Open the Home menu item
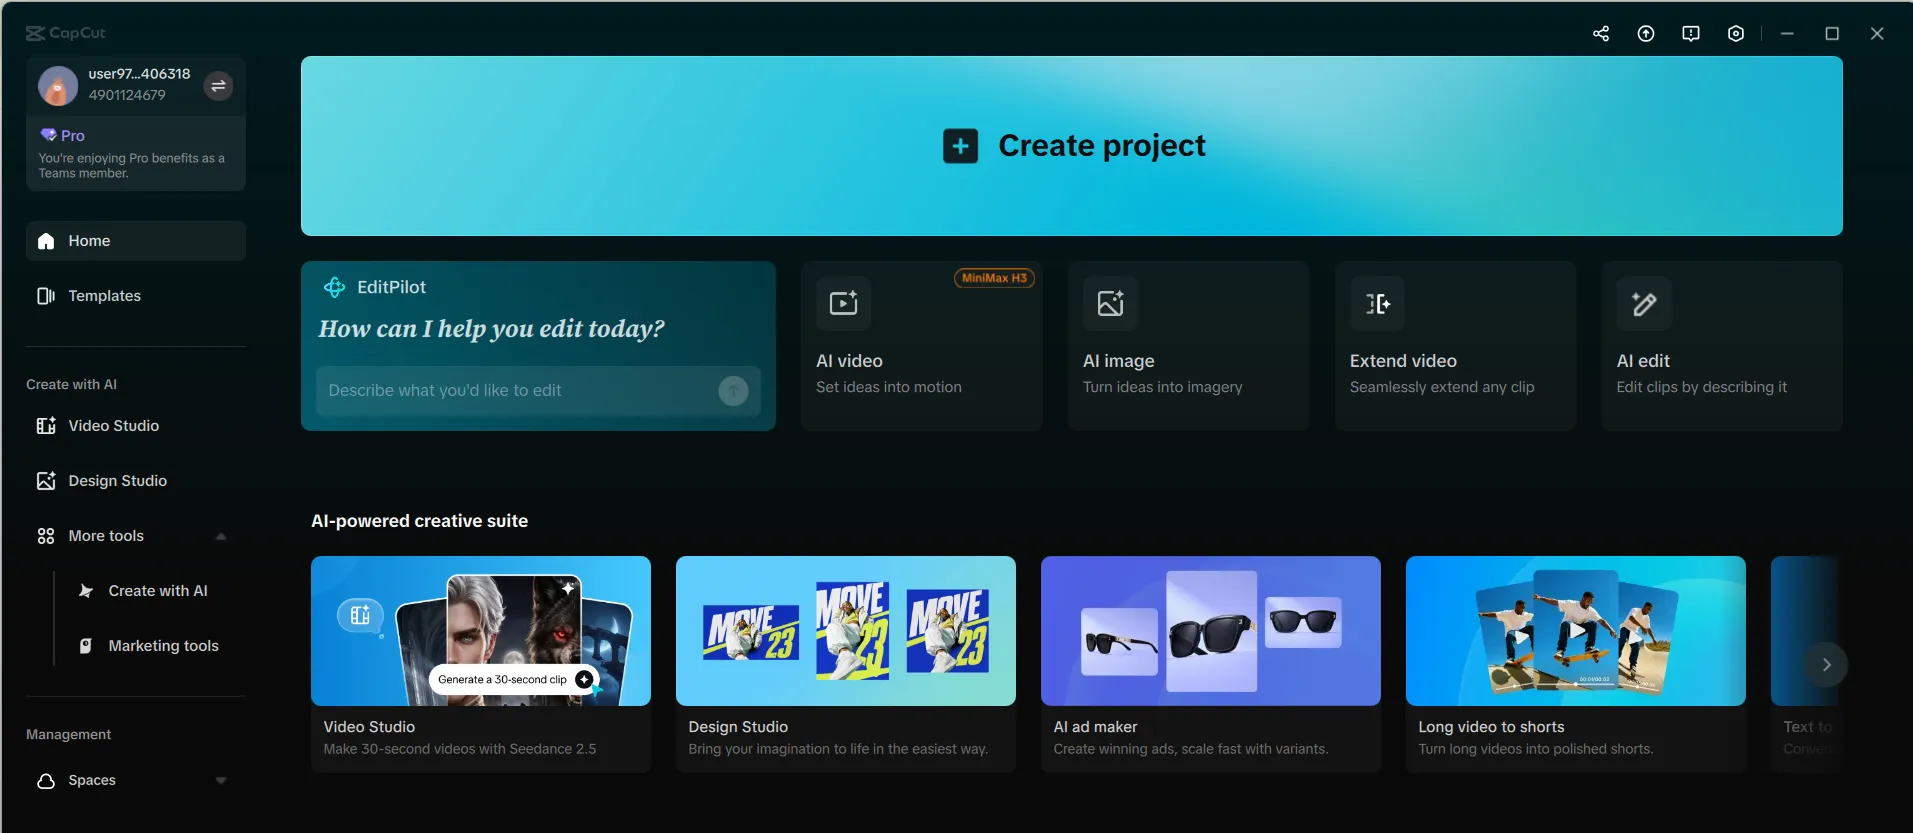The image size is (1913, 833). pyautogui.click(x=136, y=241)
